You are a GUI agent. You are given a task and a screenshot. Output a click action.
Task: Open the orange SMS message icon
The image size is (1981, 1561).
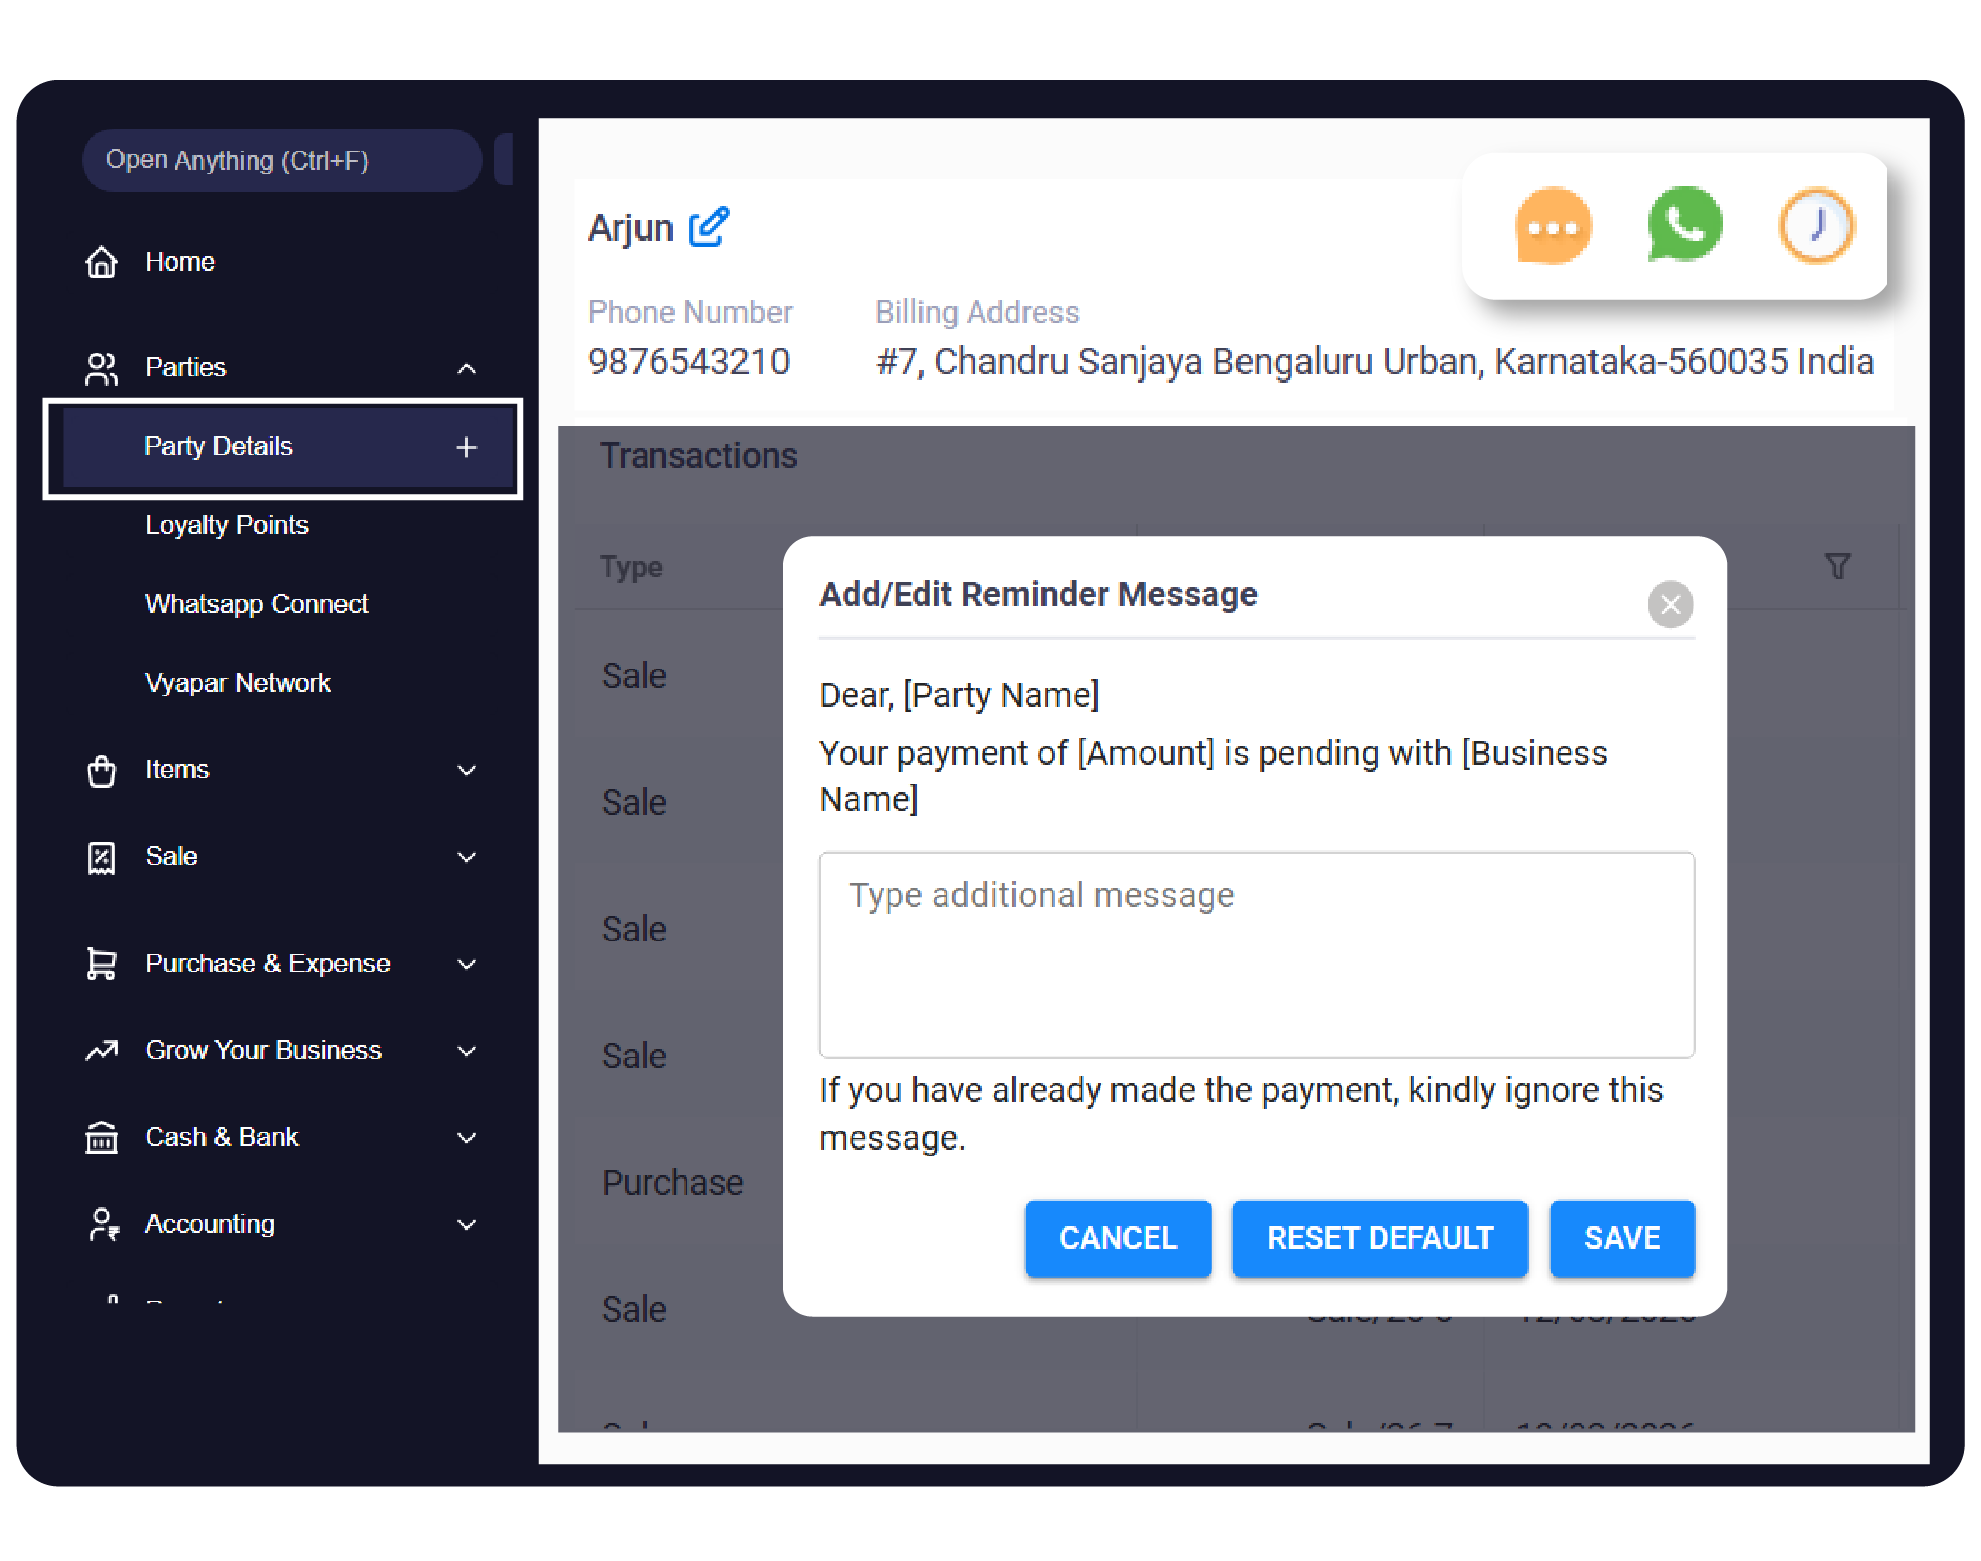(x=1552, y=226)
